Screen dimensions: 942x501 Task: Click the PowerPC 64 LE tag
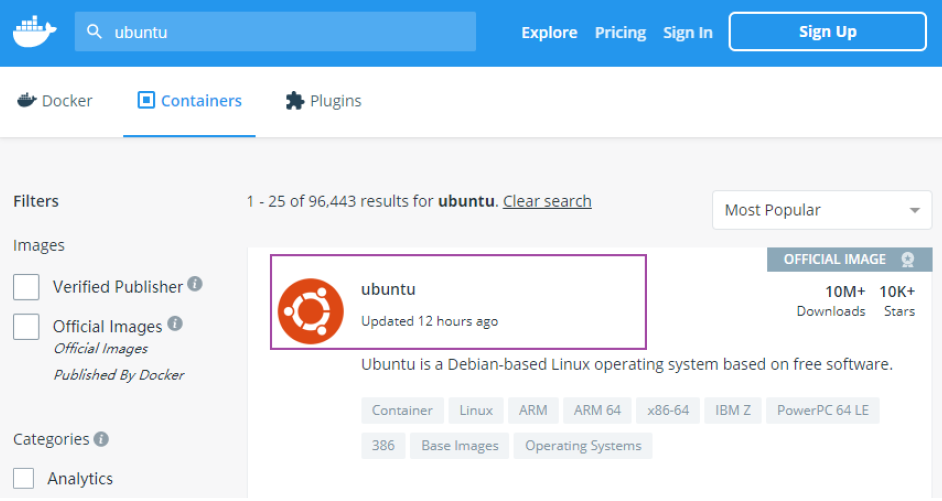(822, 410)
